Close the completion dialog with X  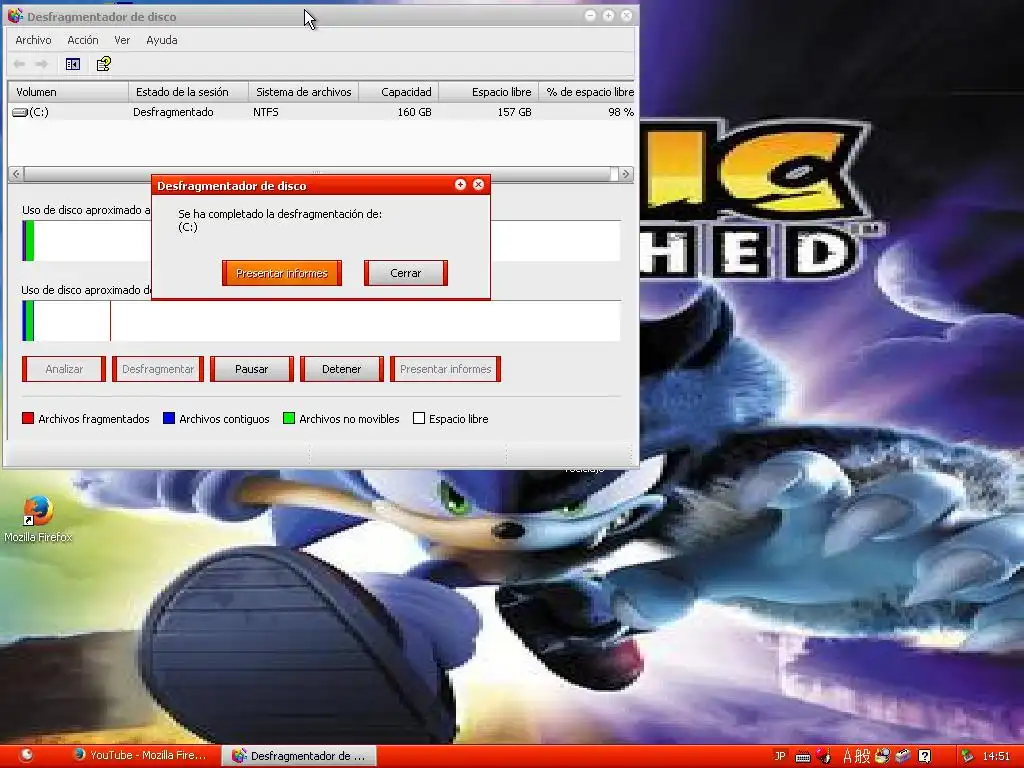[x=479, y=185]
